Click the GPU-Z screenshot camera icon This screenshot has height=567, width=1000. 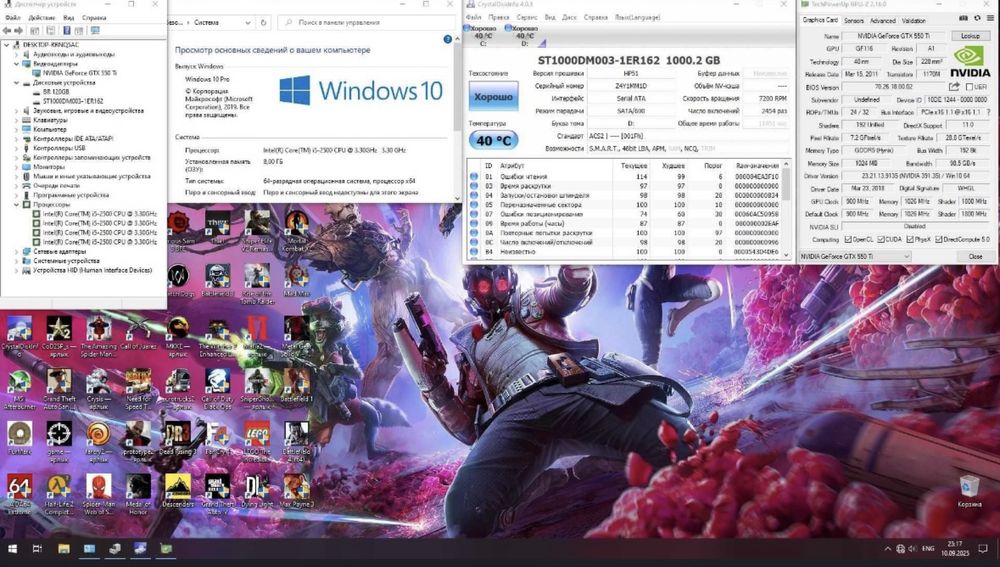coord(964,18)
